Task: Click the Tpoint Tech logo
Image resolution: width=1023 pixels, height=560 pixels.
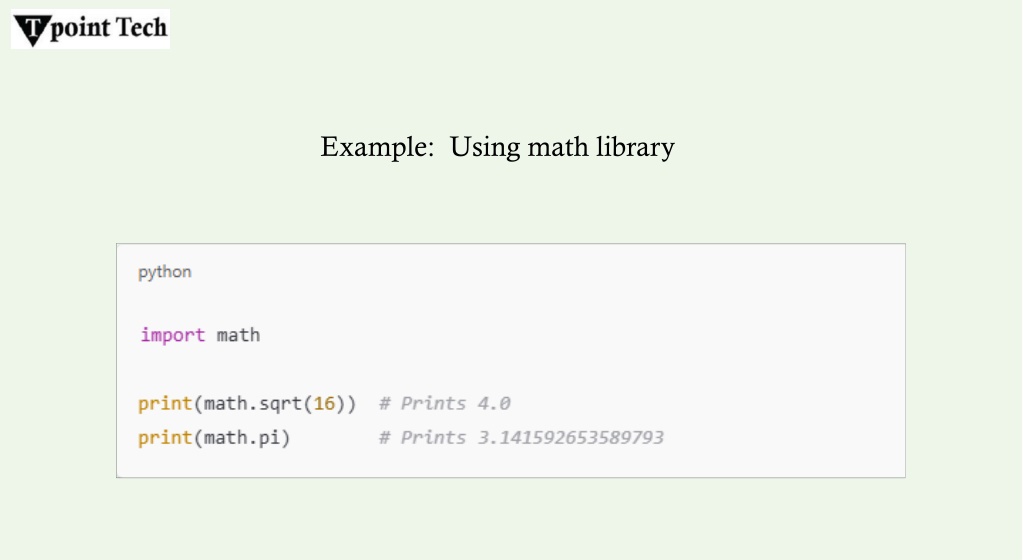Action: click(90, 29)
